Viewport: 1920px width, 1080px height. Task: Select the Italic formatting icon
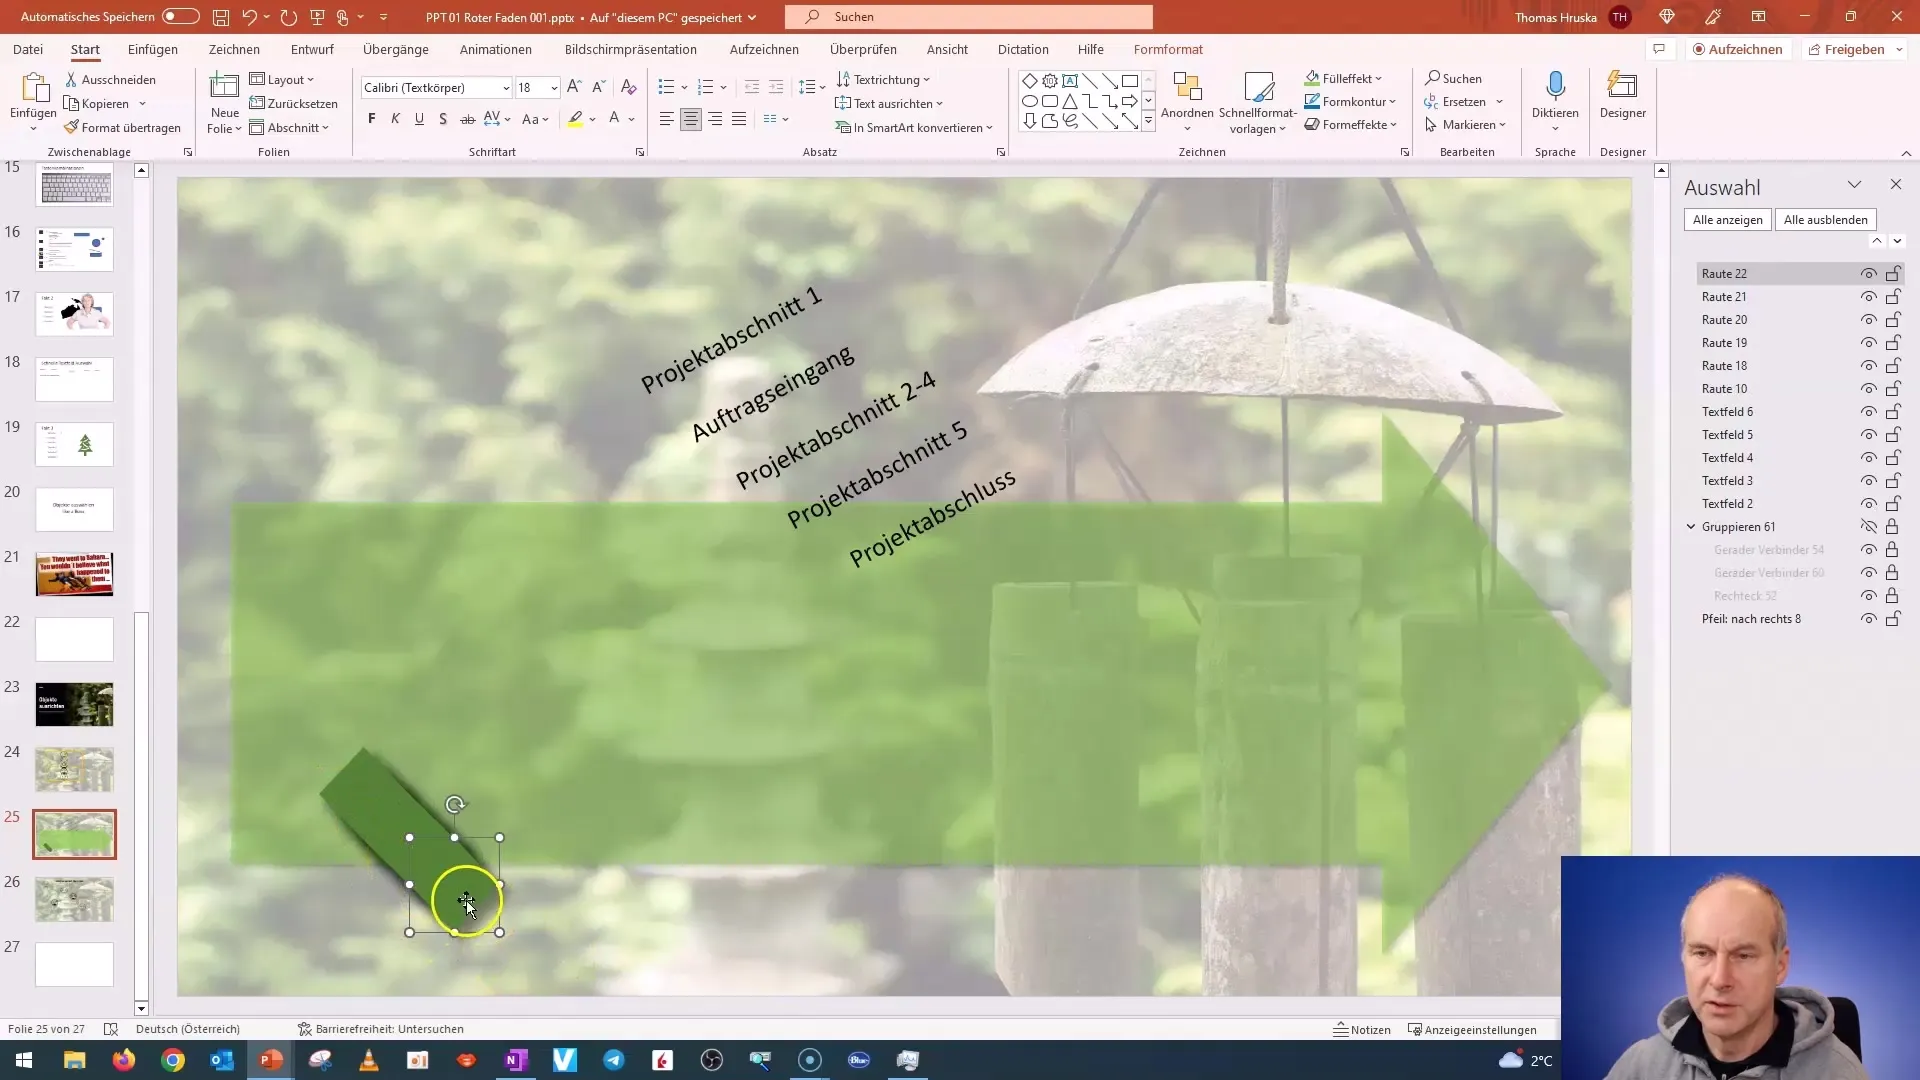pos(396,119)
